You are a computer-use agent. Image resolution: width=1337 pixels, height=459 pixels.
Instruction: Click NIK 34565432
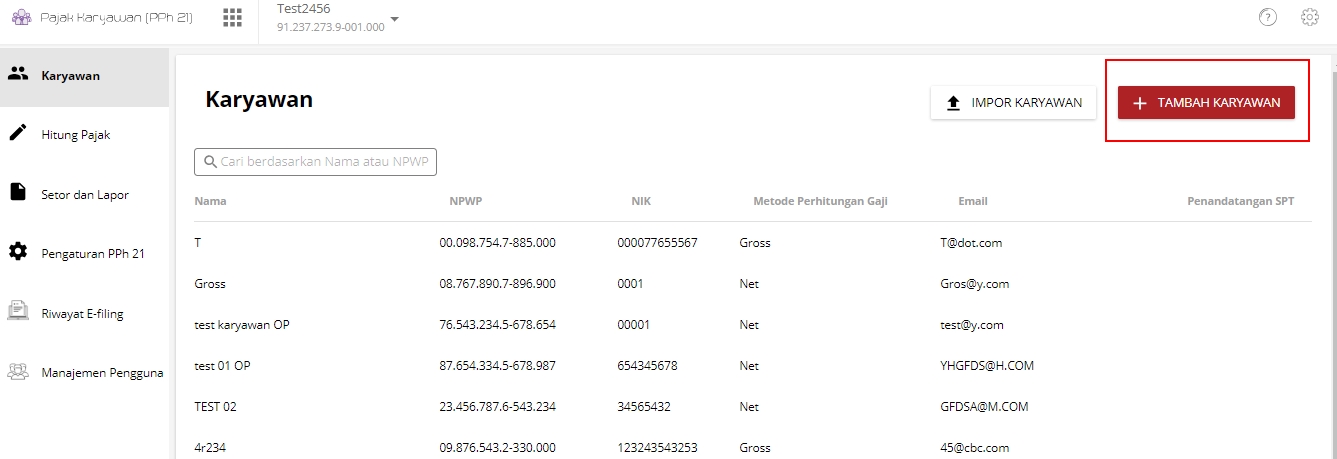(x=644, y=407)
